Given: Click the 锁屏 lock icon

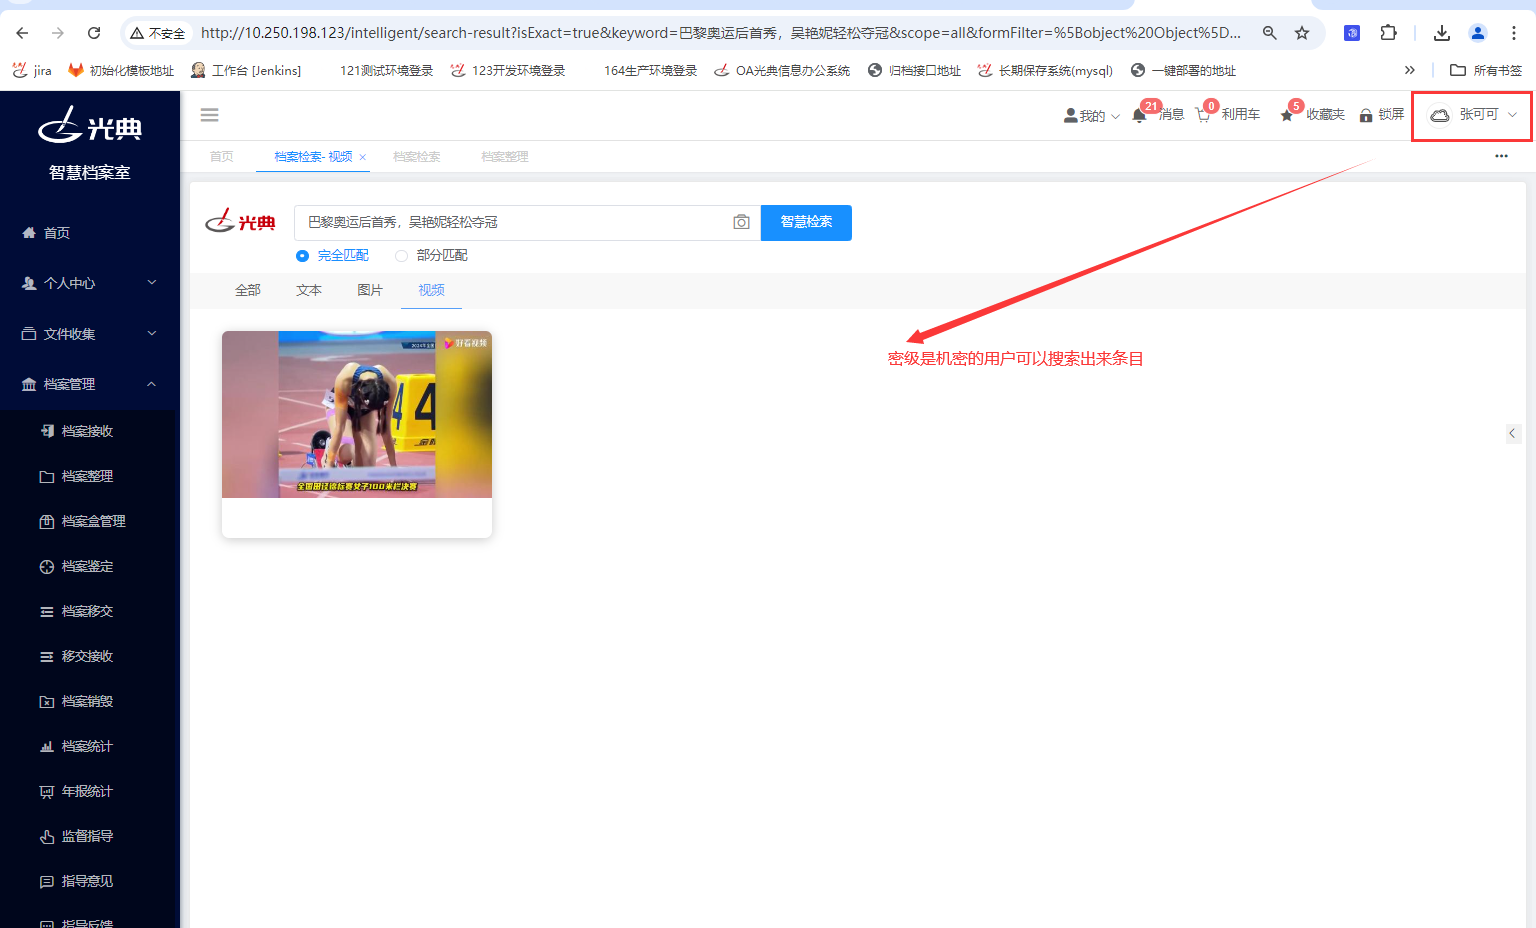Looking at the screenshot, I should (x=1366, y=115).
